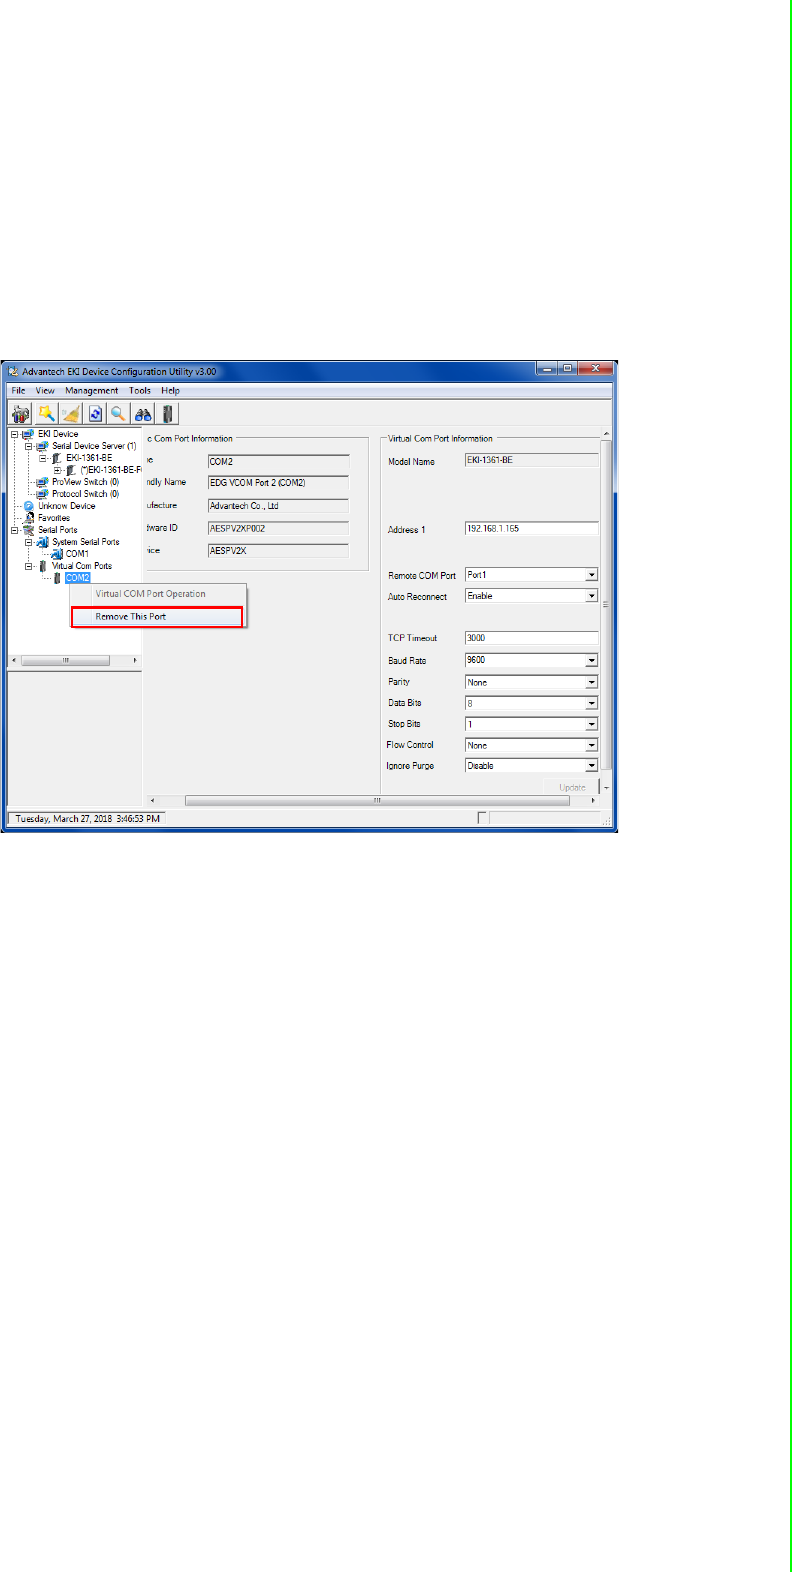The height and width of the screenshot is (1572, 792).
Task: Click the tree panel right scroll arrow
Action: pyautogui.click(x=136, y=661)
